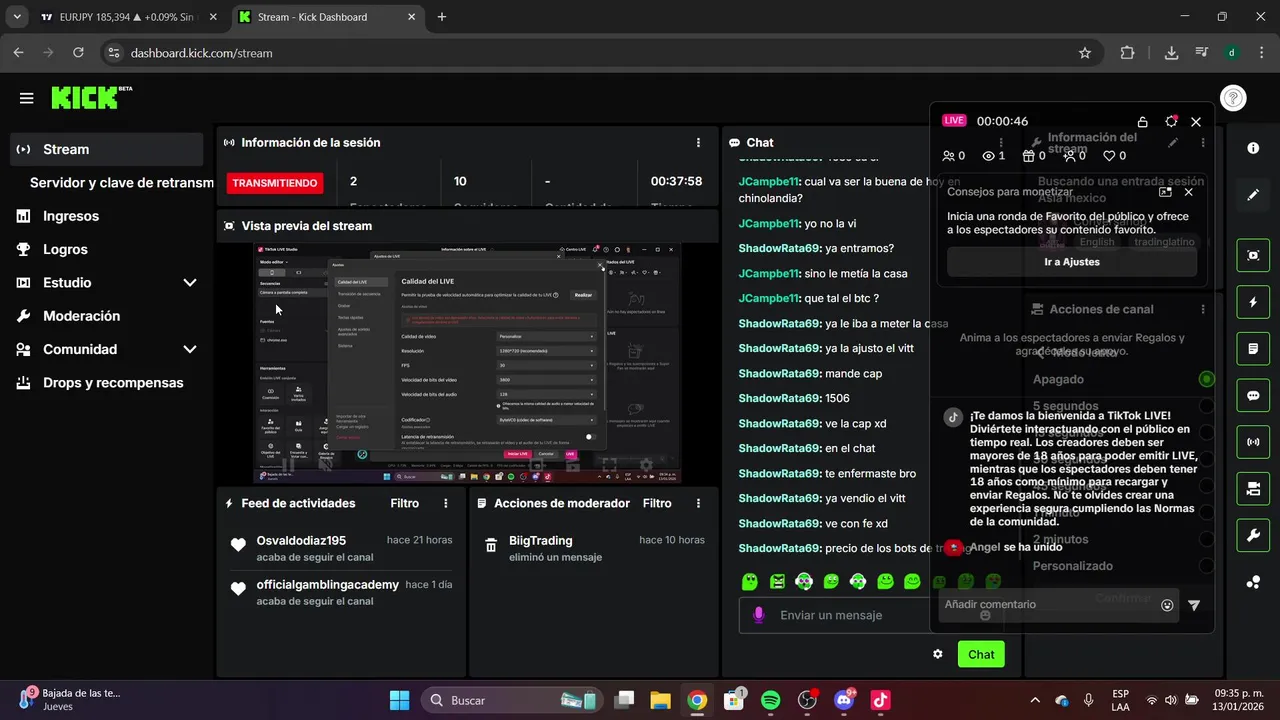
Task: Open TikTok overlay settings gear
Action: pyautogui.click(x=1171, y=121)
